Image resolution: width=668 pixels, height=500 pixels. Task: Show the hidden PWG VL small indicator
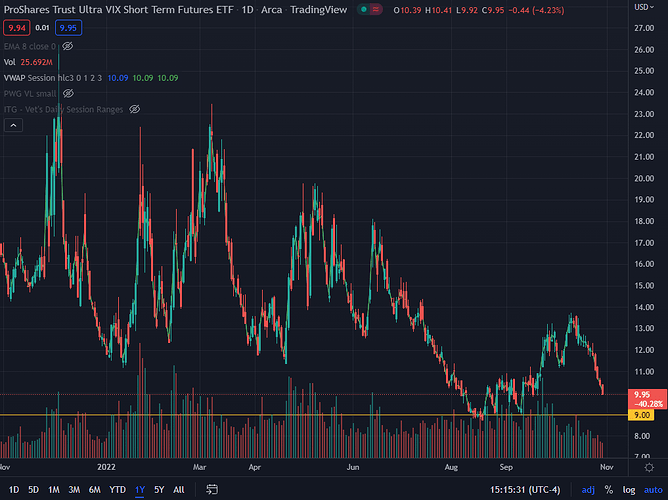(x=68, y=93)
